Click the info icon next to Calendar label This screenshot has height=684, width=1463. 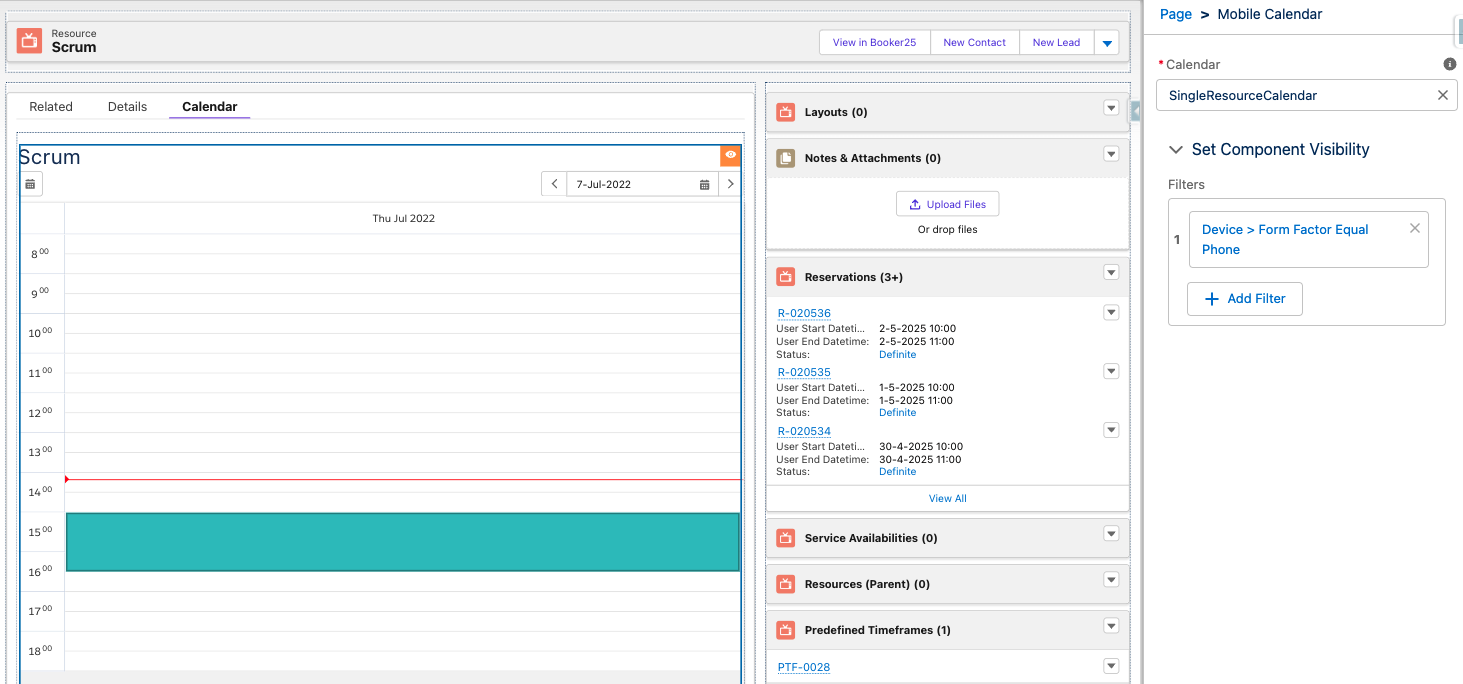coord(1450,64)
